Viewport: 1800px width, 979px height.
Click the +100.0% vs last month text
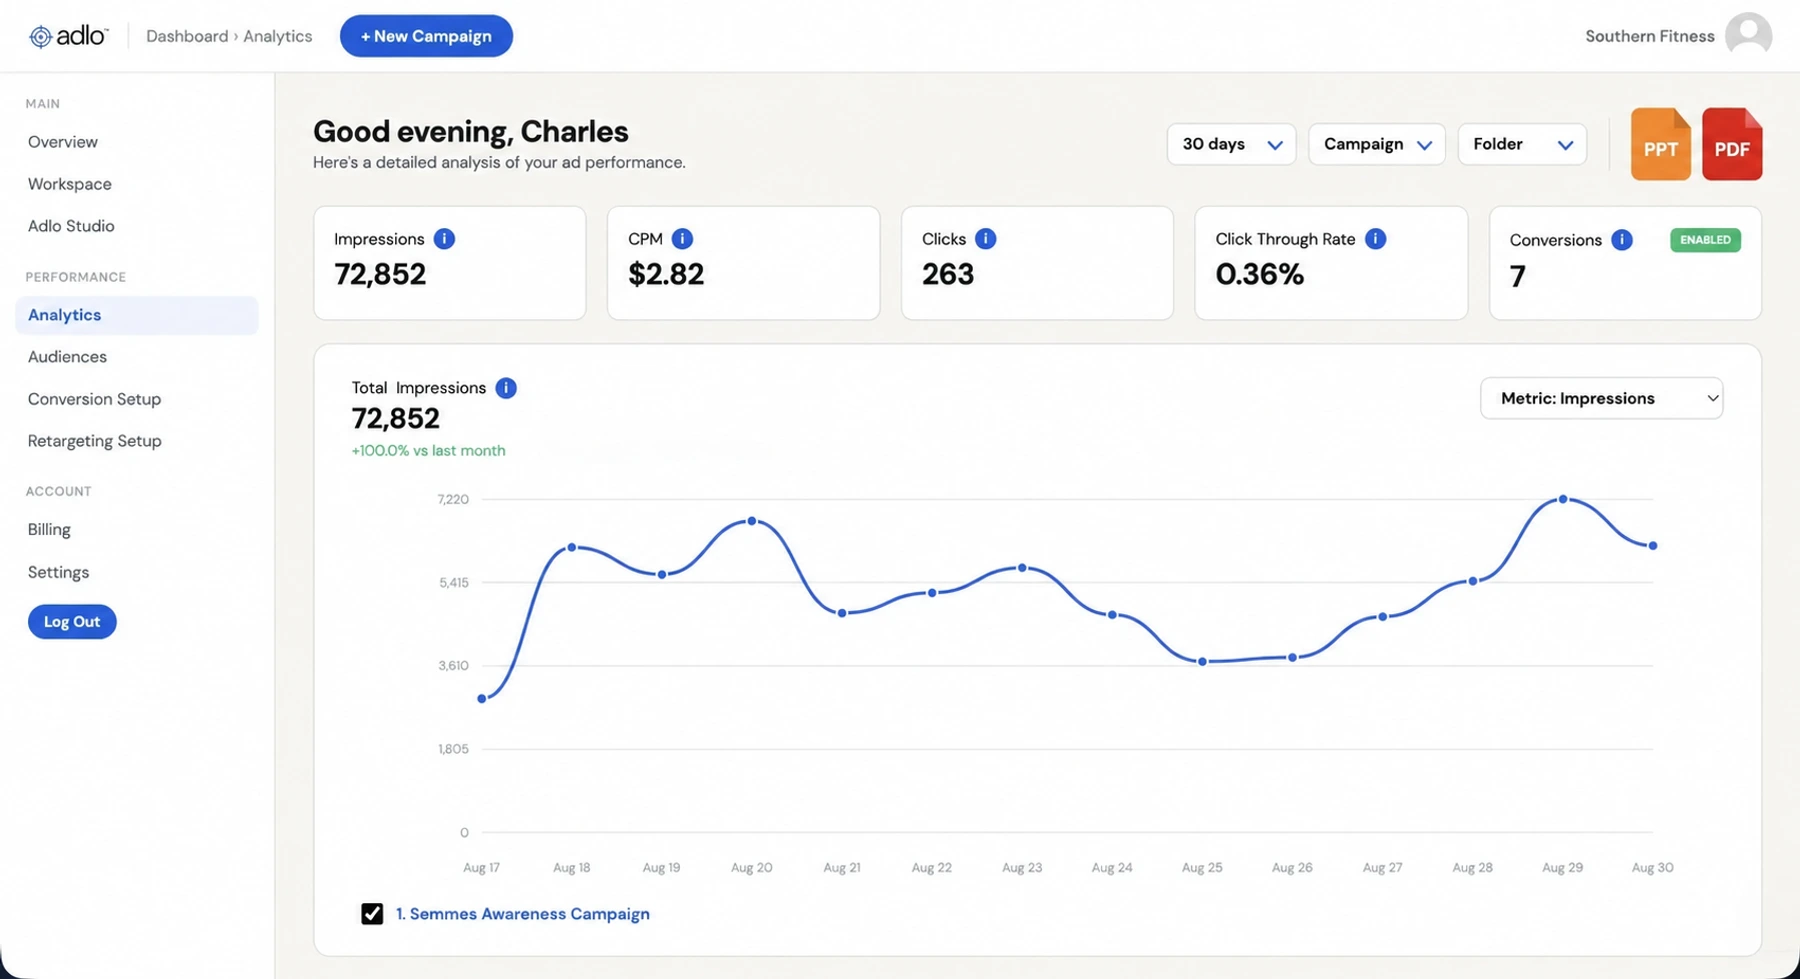(428, 451)
